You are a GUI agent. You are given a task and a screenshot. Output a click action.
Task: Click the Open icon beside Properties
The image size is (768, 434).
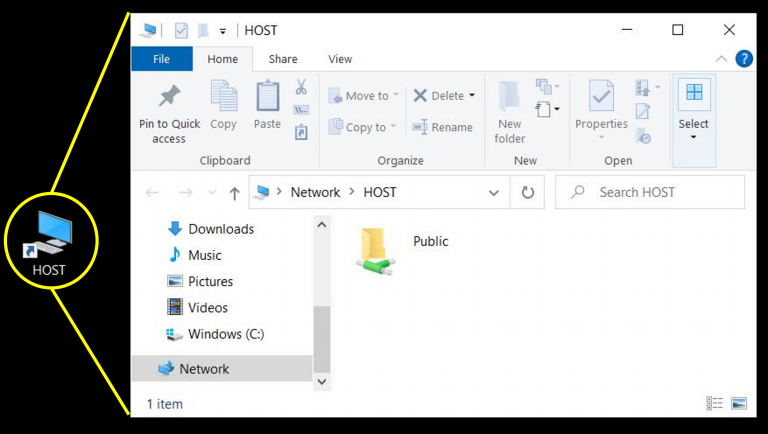[x=643, y=88]
